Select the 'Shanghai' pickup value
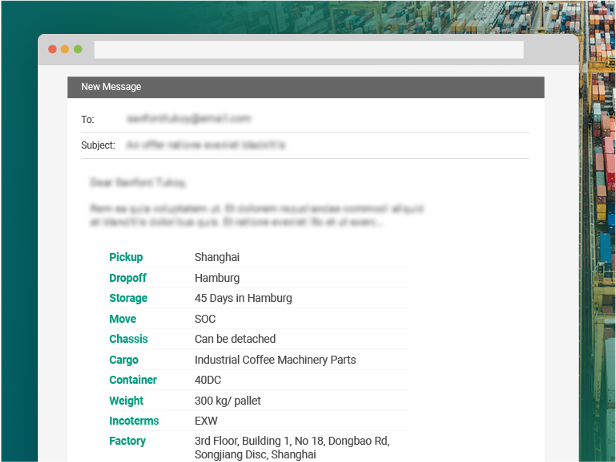The width and height of the screenshot is (616, 462). tap(217, 257)
